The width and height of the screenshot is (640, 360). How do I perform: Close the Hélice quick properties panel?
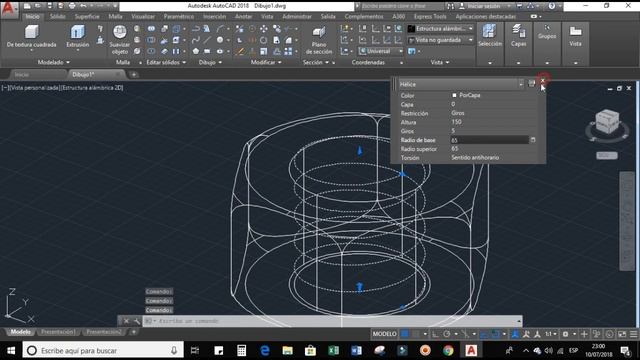click(x=542, y=81)
